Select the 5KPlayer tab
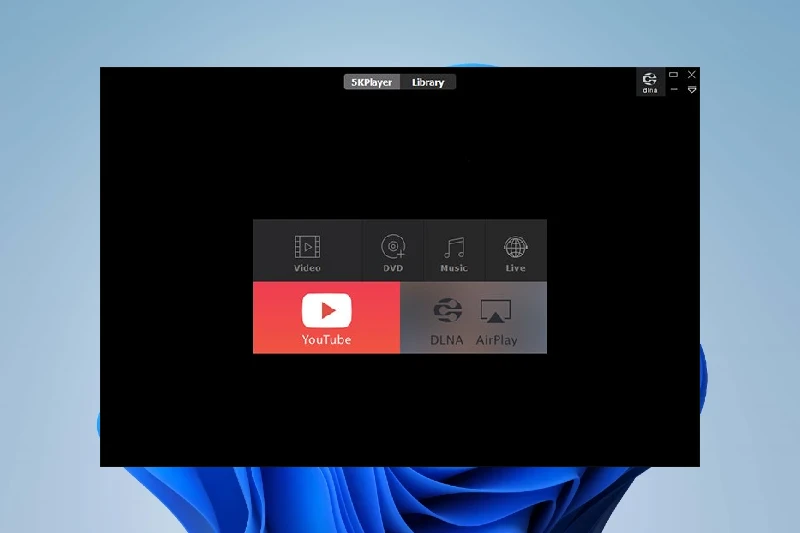The image size is (800, 533). click(x=372, y=82)
